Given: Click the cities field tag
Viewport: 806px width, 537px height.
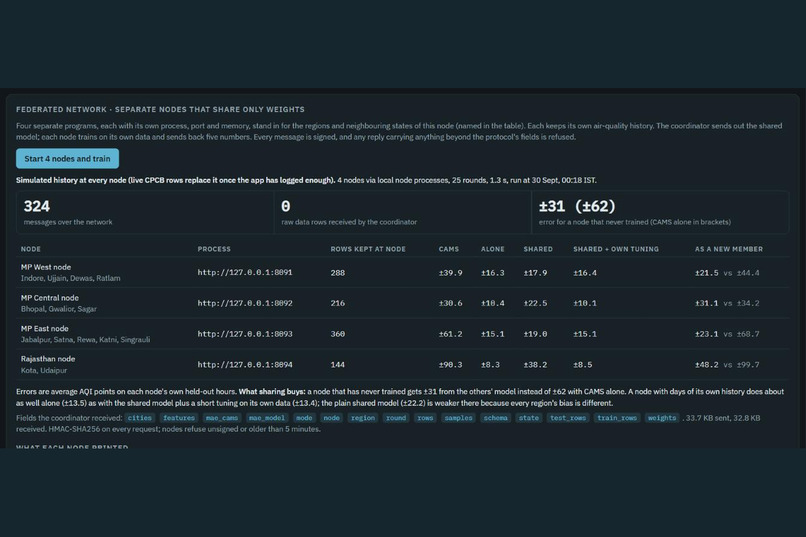Looking at the screenshot, I should click(x=139, y=418).
